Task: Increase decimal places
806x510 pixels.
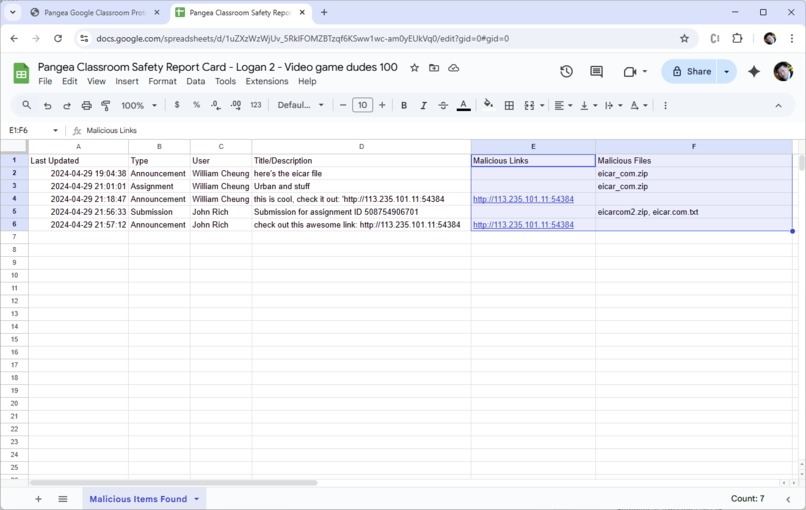Action: (x=235, y=105)
